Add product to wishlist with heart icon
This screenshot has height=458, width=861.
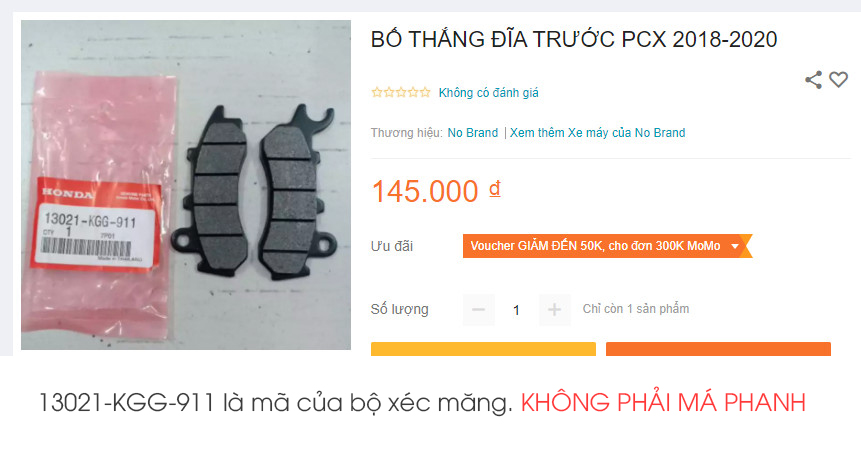coord(838,80)
